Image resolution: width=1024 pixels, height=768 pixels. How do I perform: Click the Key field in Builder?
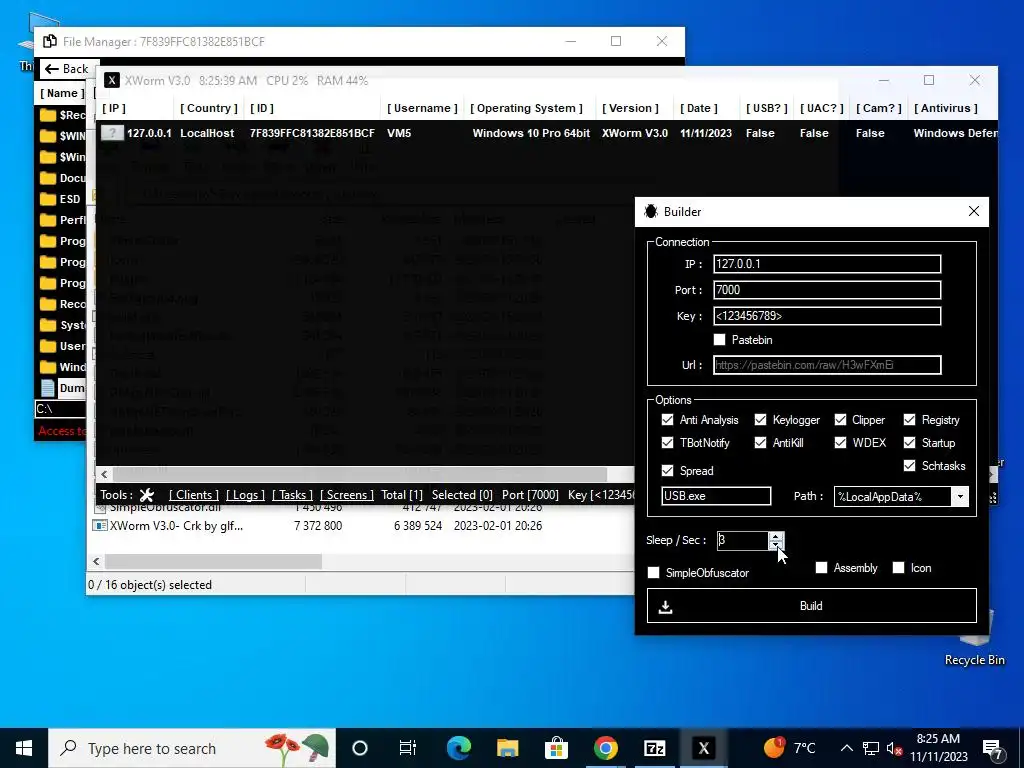click(827, 316)
